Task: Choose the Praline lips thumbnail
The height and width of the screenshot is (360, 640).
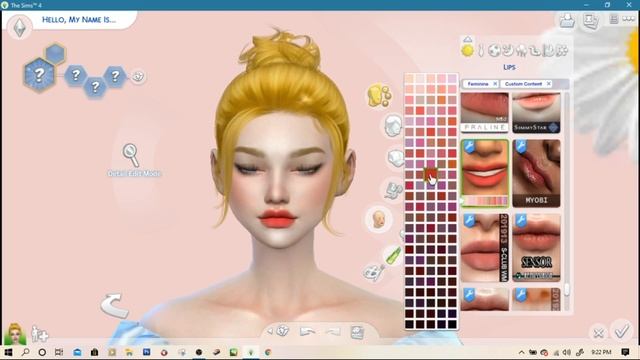Action: coord(485,113)
